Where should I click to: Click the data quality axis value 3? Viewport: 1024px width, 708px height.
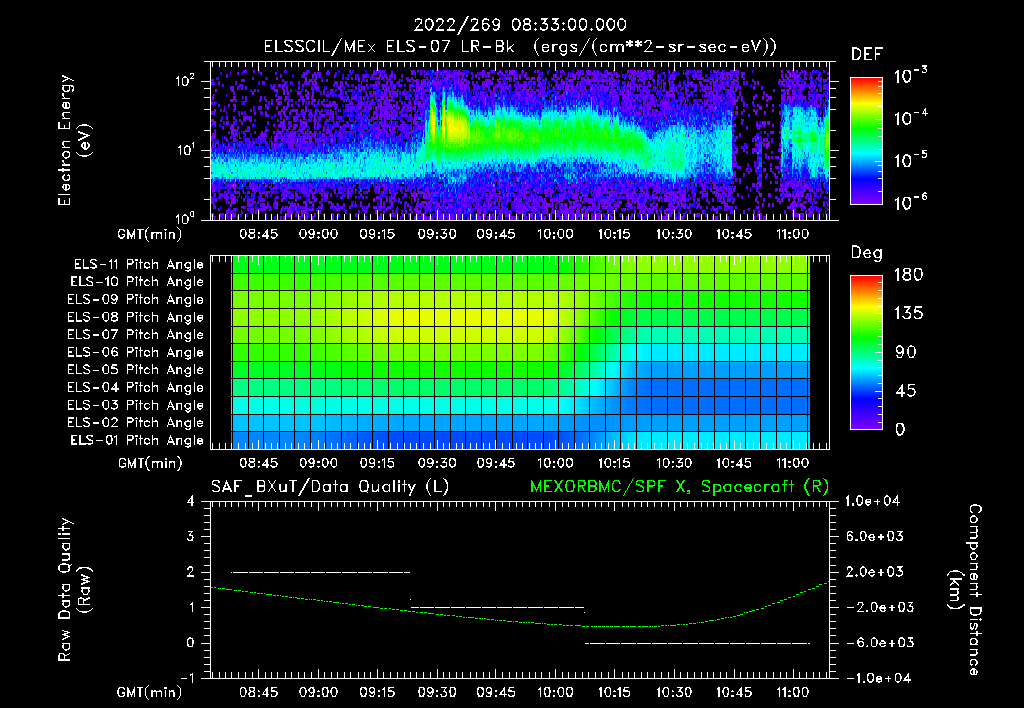pos(191,536)
